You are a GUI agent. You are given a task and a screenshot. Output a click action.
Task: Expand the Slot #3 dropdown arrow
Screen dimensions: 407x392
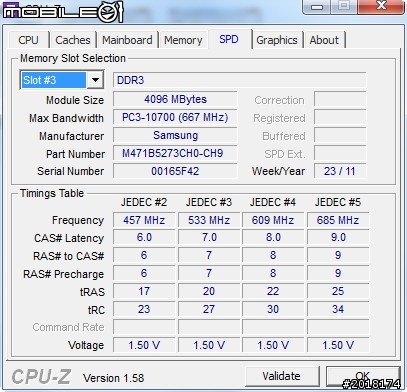(95, 80)
